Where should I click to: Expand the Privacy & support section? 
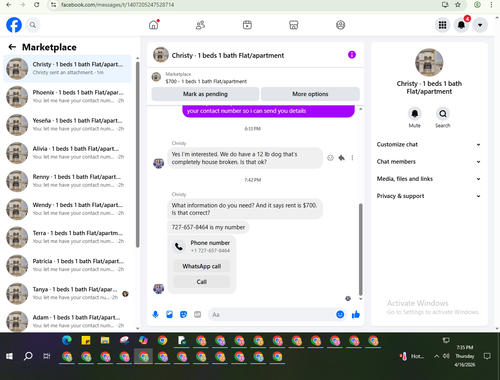[x=429, y=196]
